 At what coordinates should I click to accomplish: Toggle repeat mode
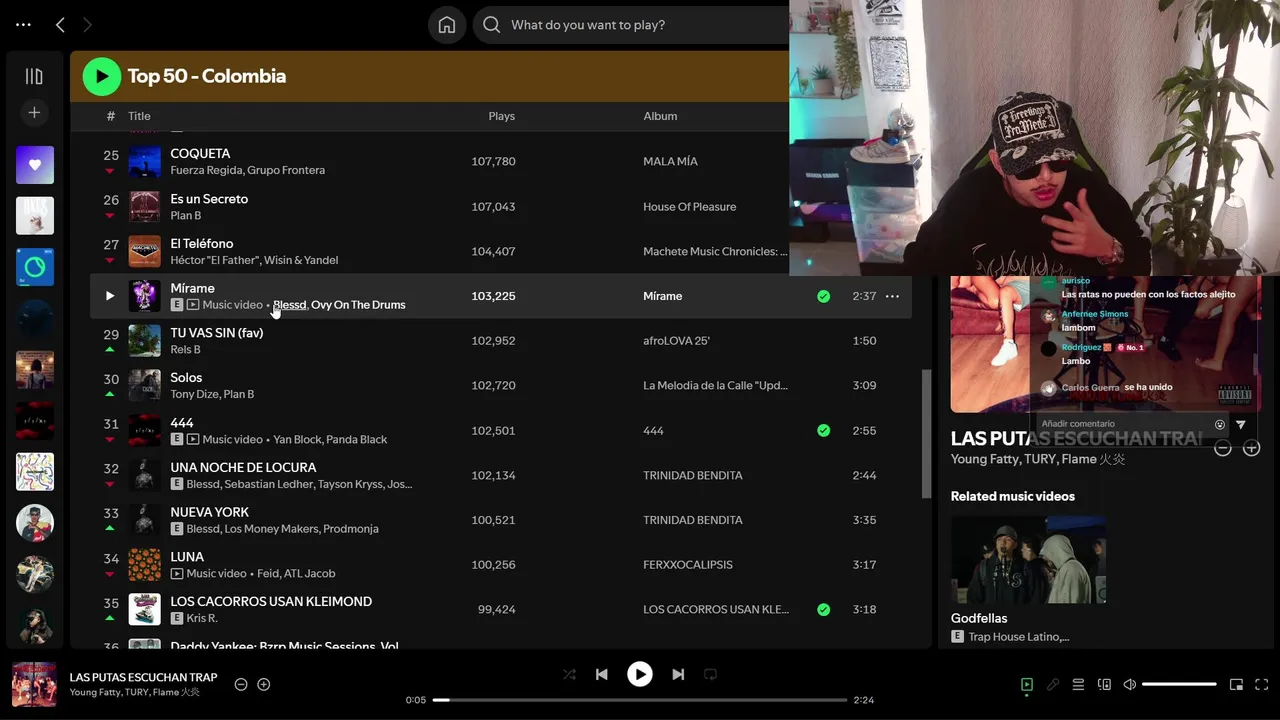(710, 675)
